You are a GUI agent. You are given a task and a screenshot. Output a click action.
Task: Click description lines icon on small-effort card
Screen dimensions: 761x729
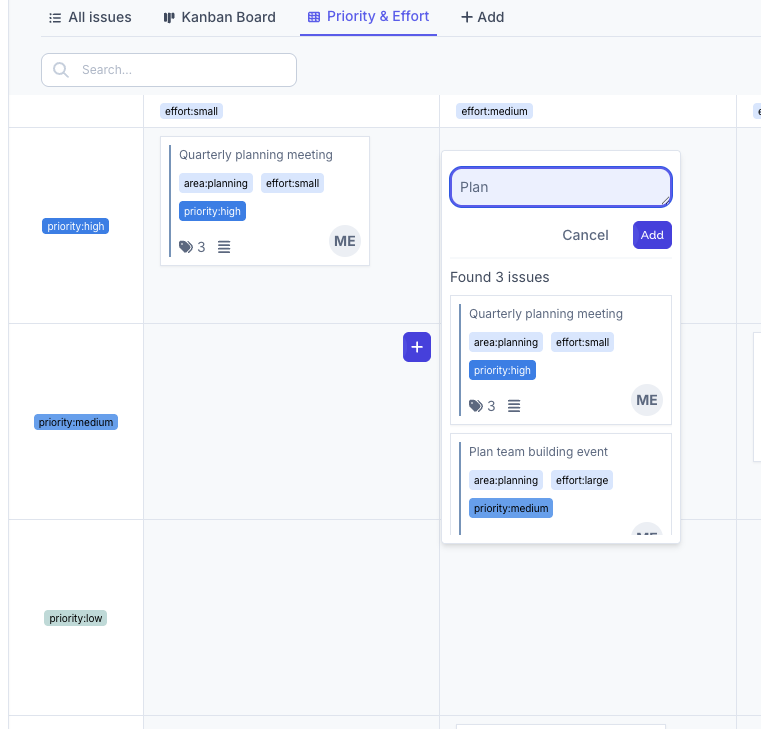click(x=224, y=247)
